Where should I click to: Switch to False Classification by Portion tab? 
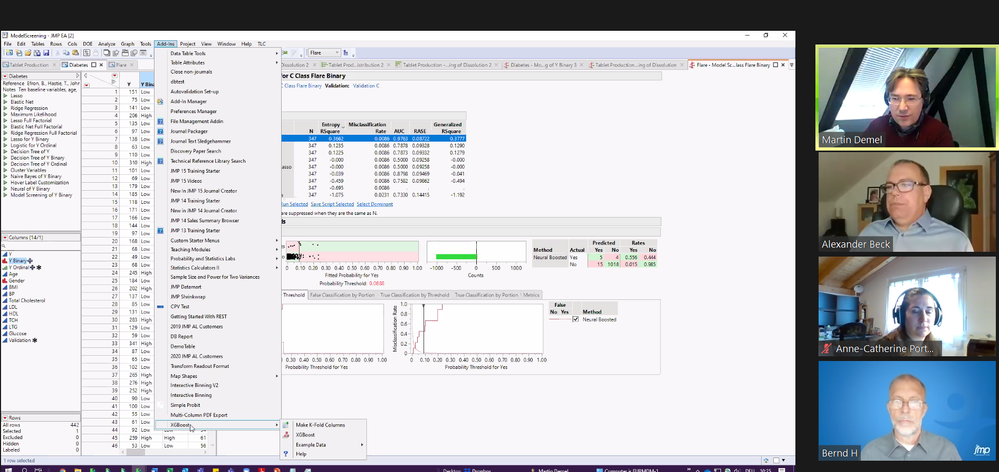click(341, 295)
